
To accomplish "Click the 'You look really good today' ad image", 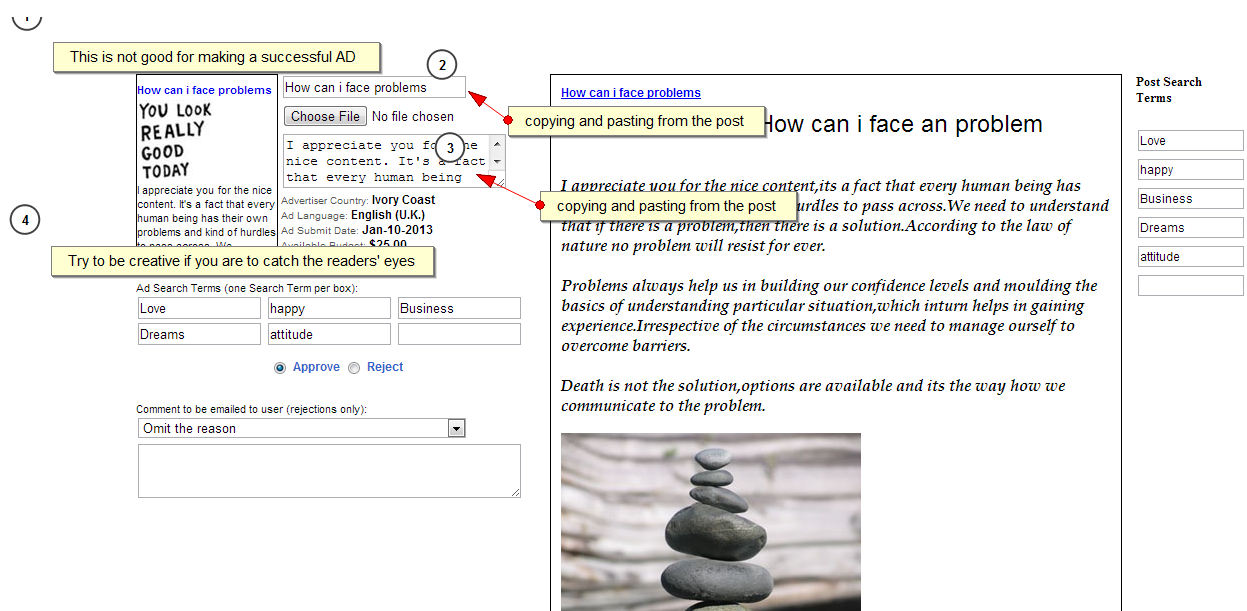I will [178, 140].
